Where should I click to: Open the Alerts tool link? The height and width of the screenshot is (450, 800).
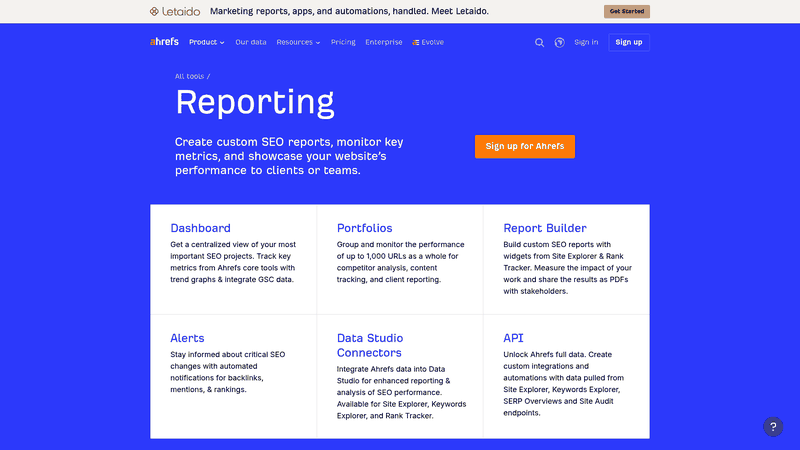coord(187,338)
